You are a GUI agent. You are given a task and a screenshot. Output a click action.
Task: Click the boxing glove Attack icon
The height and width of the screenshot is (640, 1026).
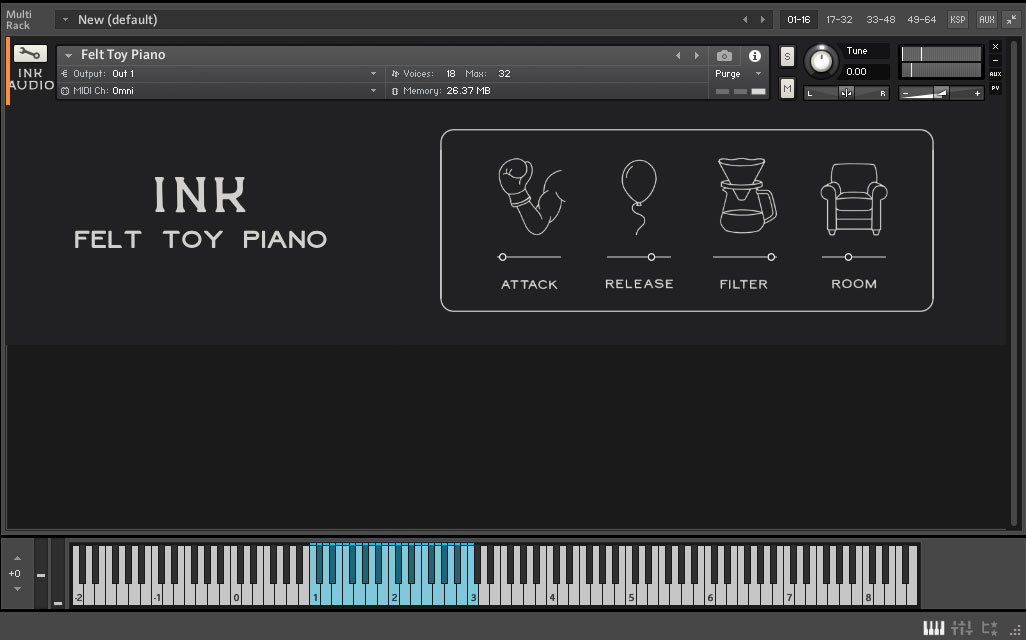click(x=530, y=196)
